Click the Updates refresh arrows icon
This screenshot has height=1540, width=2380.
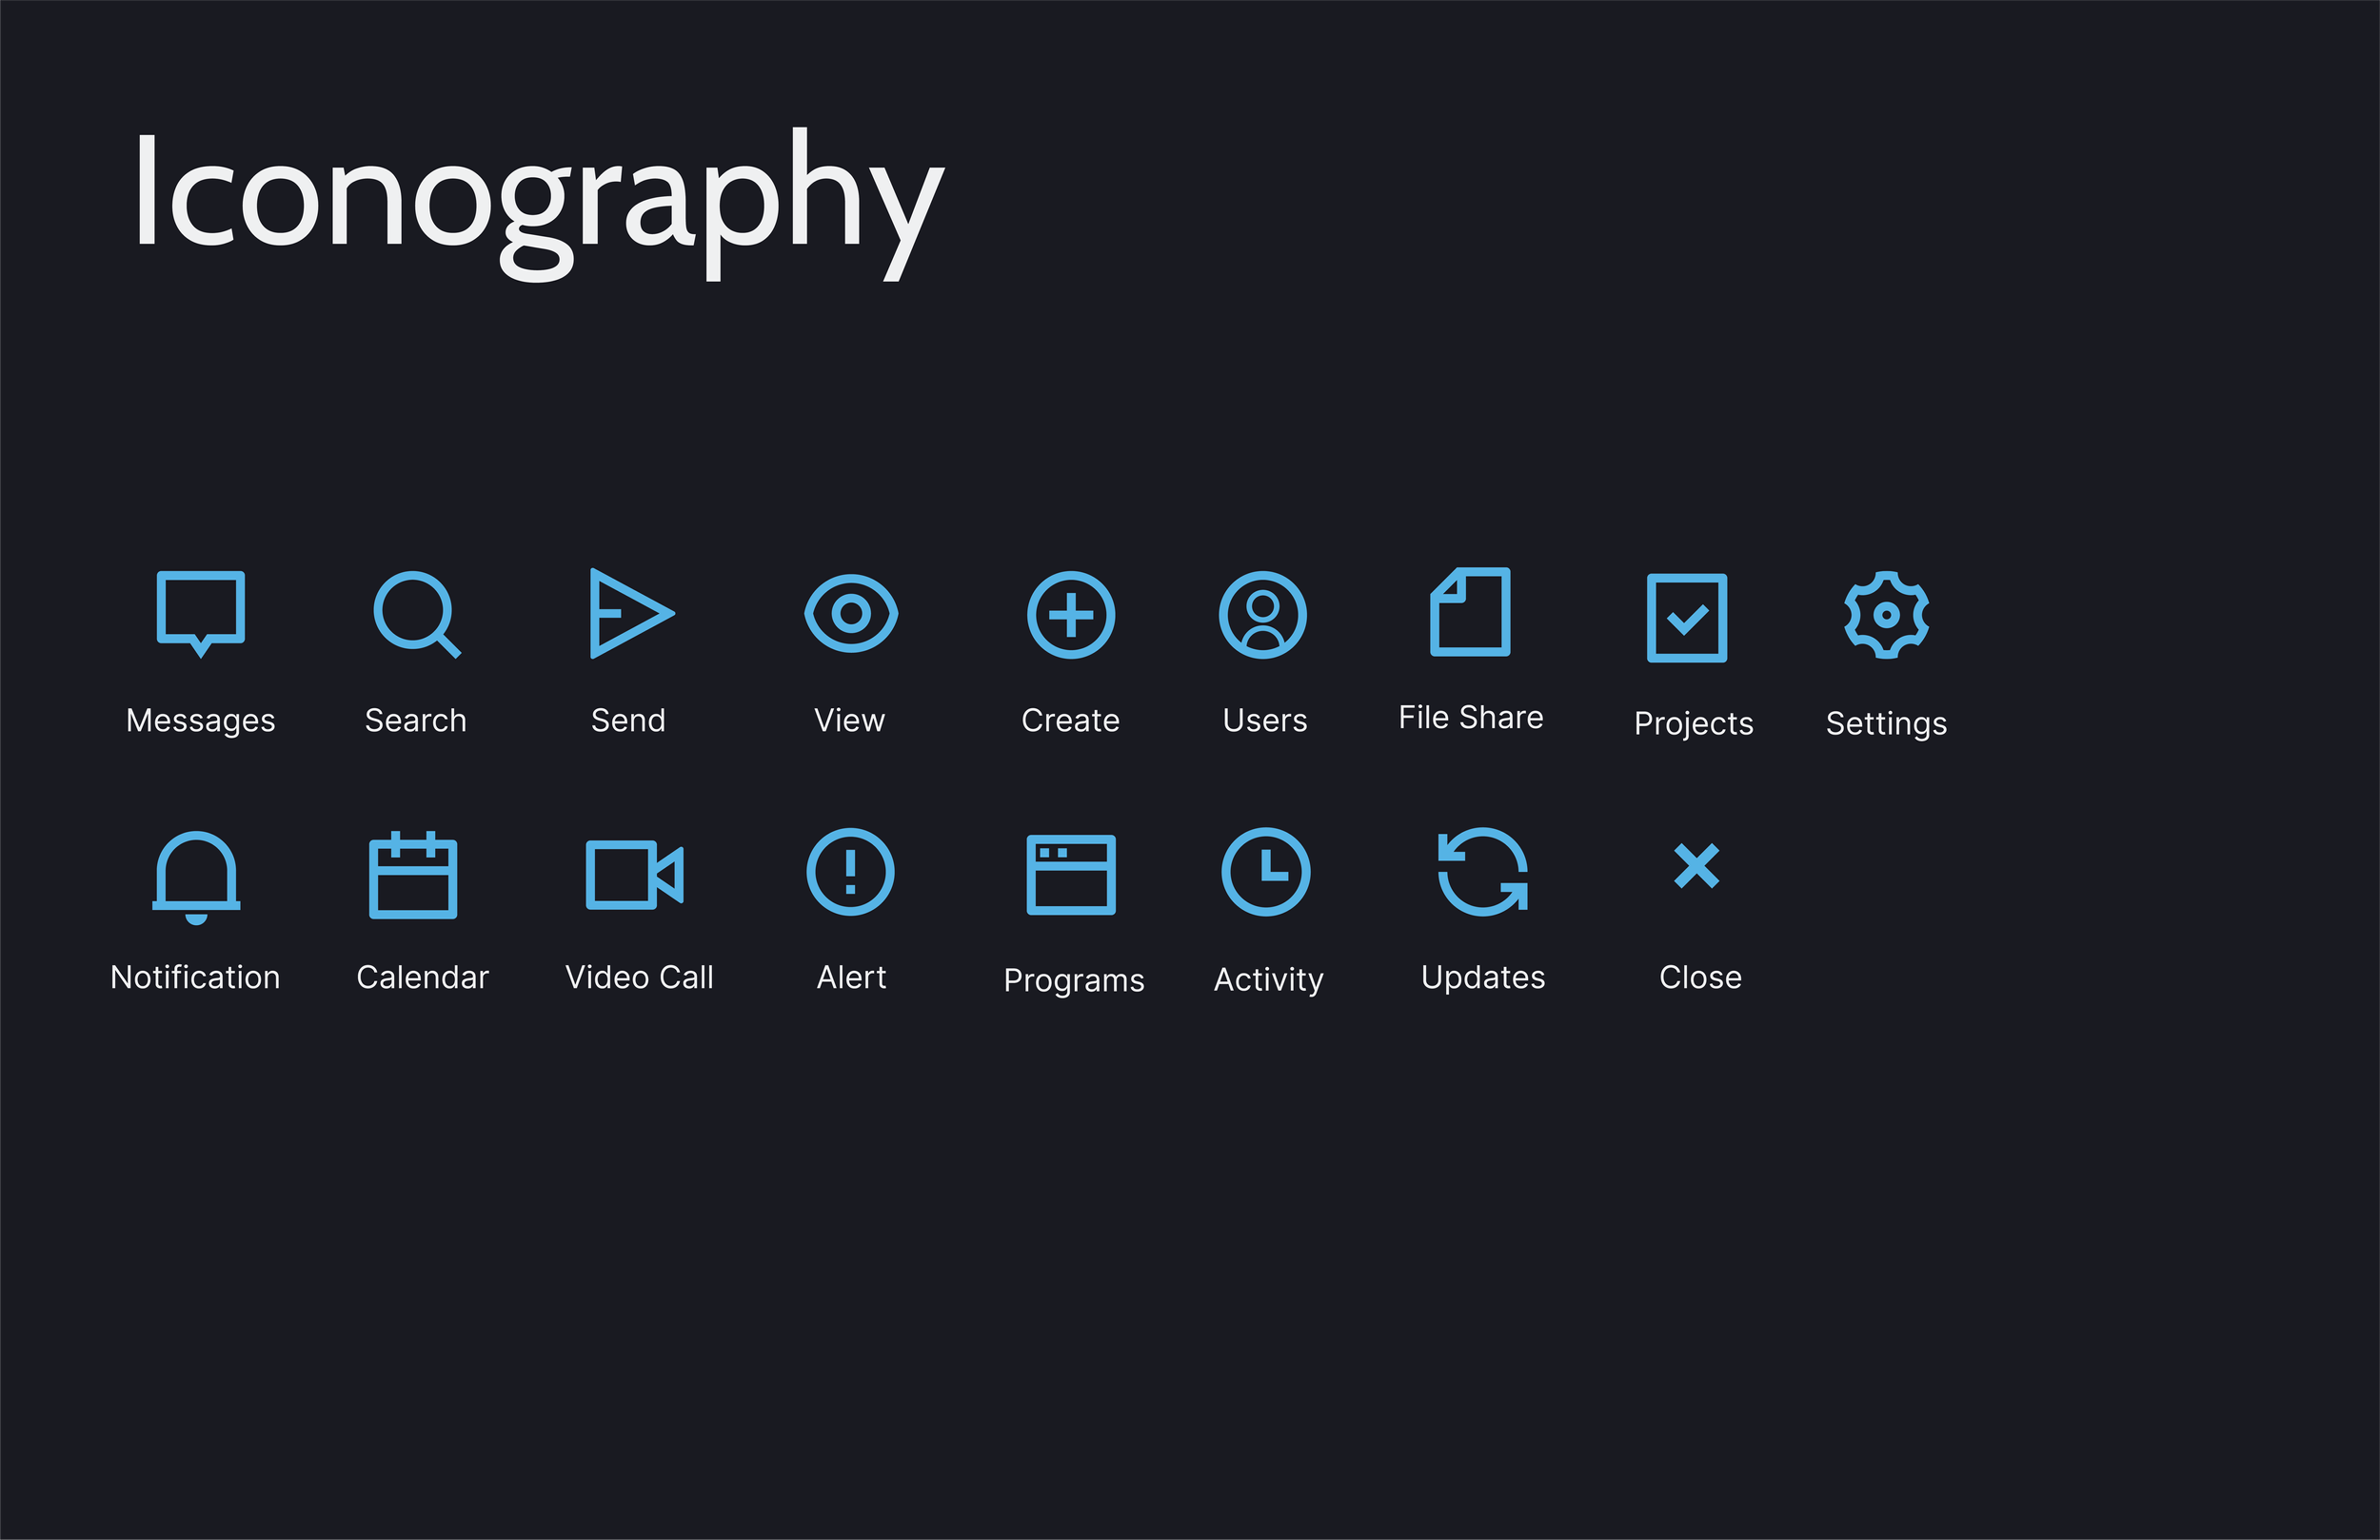pos(1483,872)
